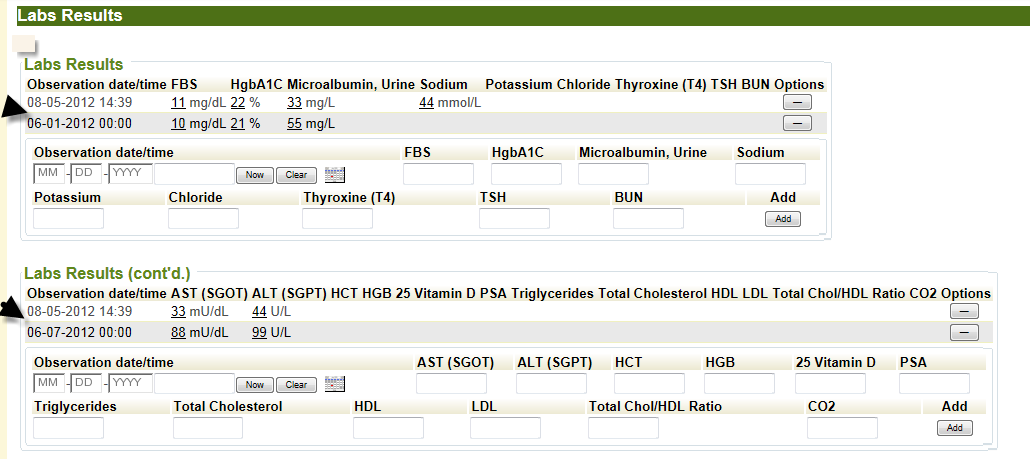The width and height of the screenshot is (1030, 459).
Task: Open calendar picker in first Labs Results form
Action: click(x=335, y=175)
